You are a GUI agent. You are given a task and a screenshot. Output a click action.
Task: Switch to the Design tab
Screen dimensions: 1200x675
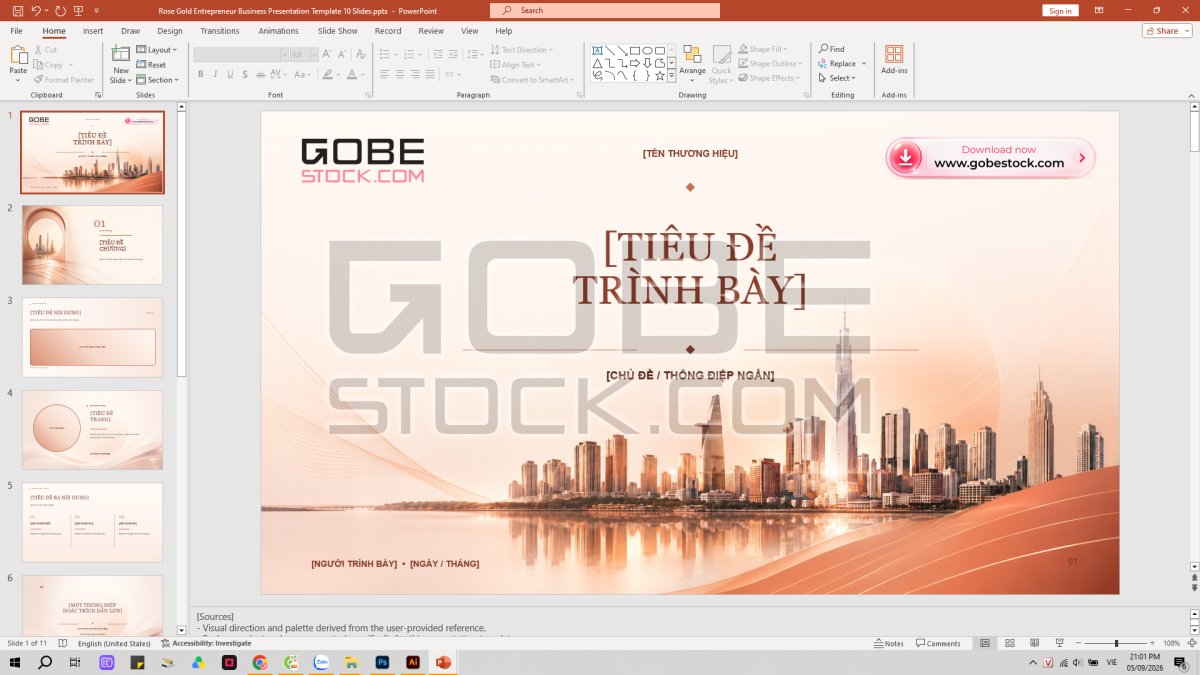(x=170, y=31)
